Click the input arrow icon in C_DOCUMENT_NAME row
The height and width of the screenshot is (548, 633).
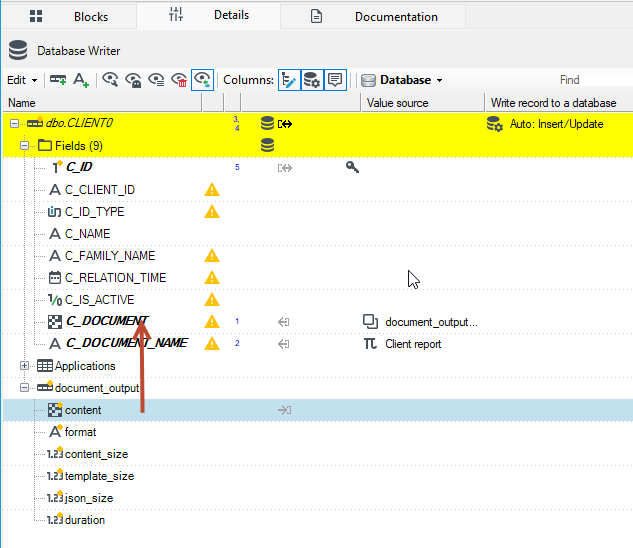[x=283, y=344]
